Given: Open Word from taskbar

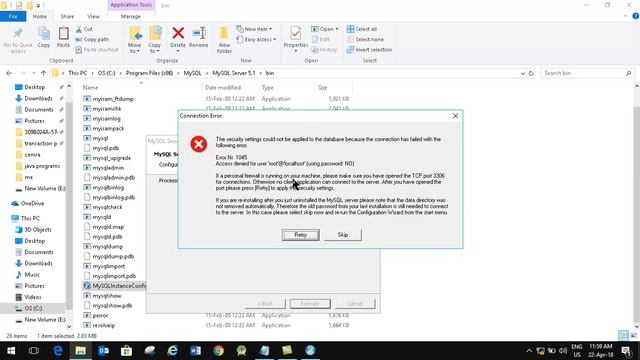Looking at the screenshot, I should [196, 351].
